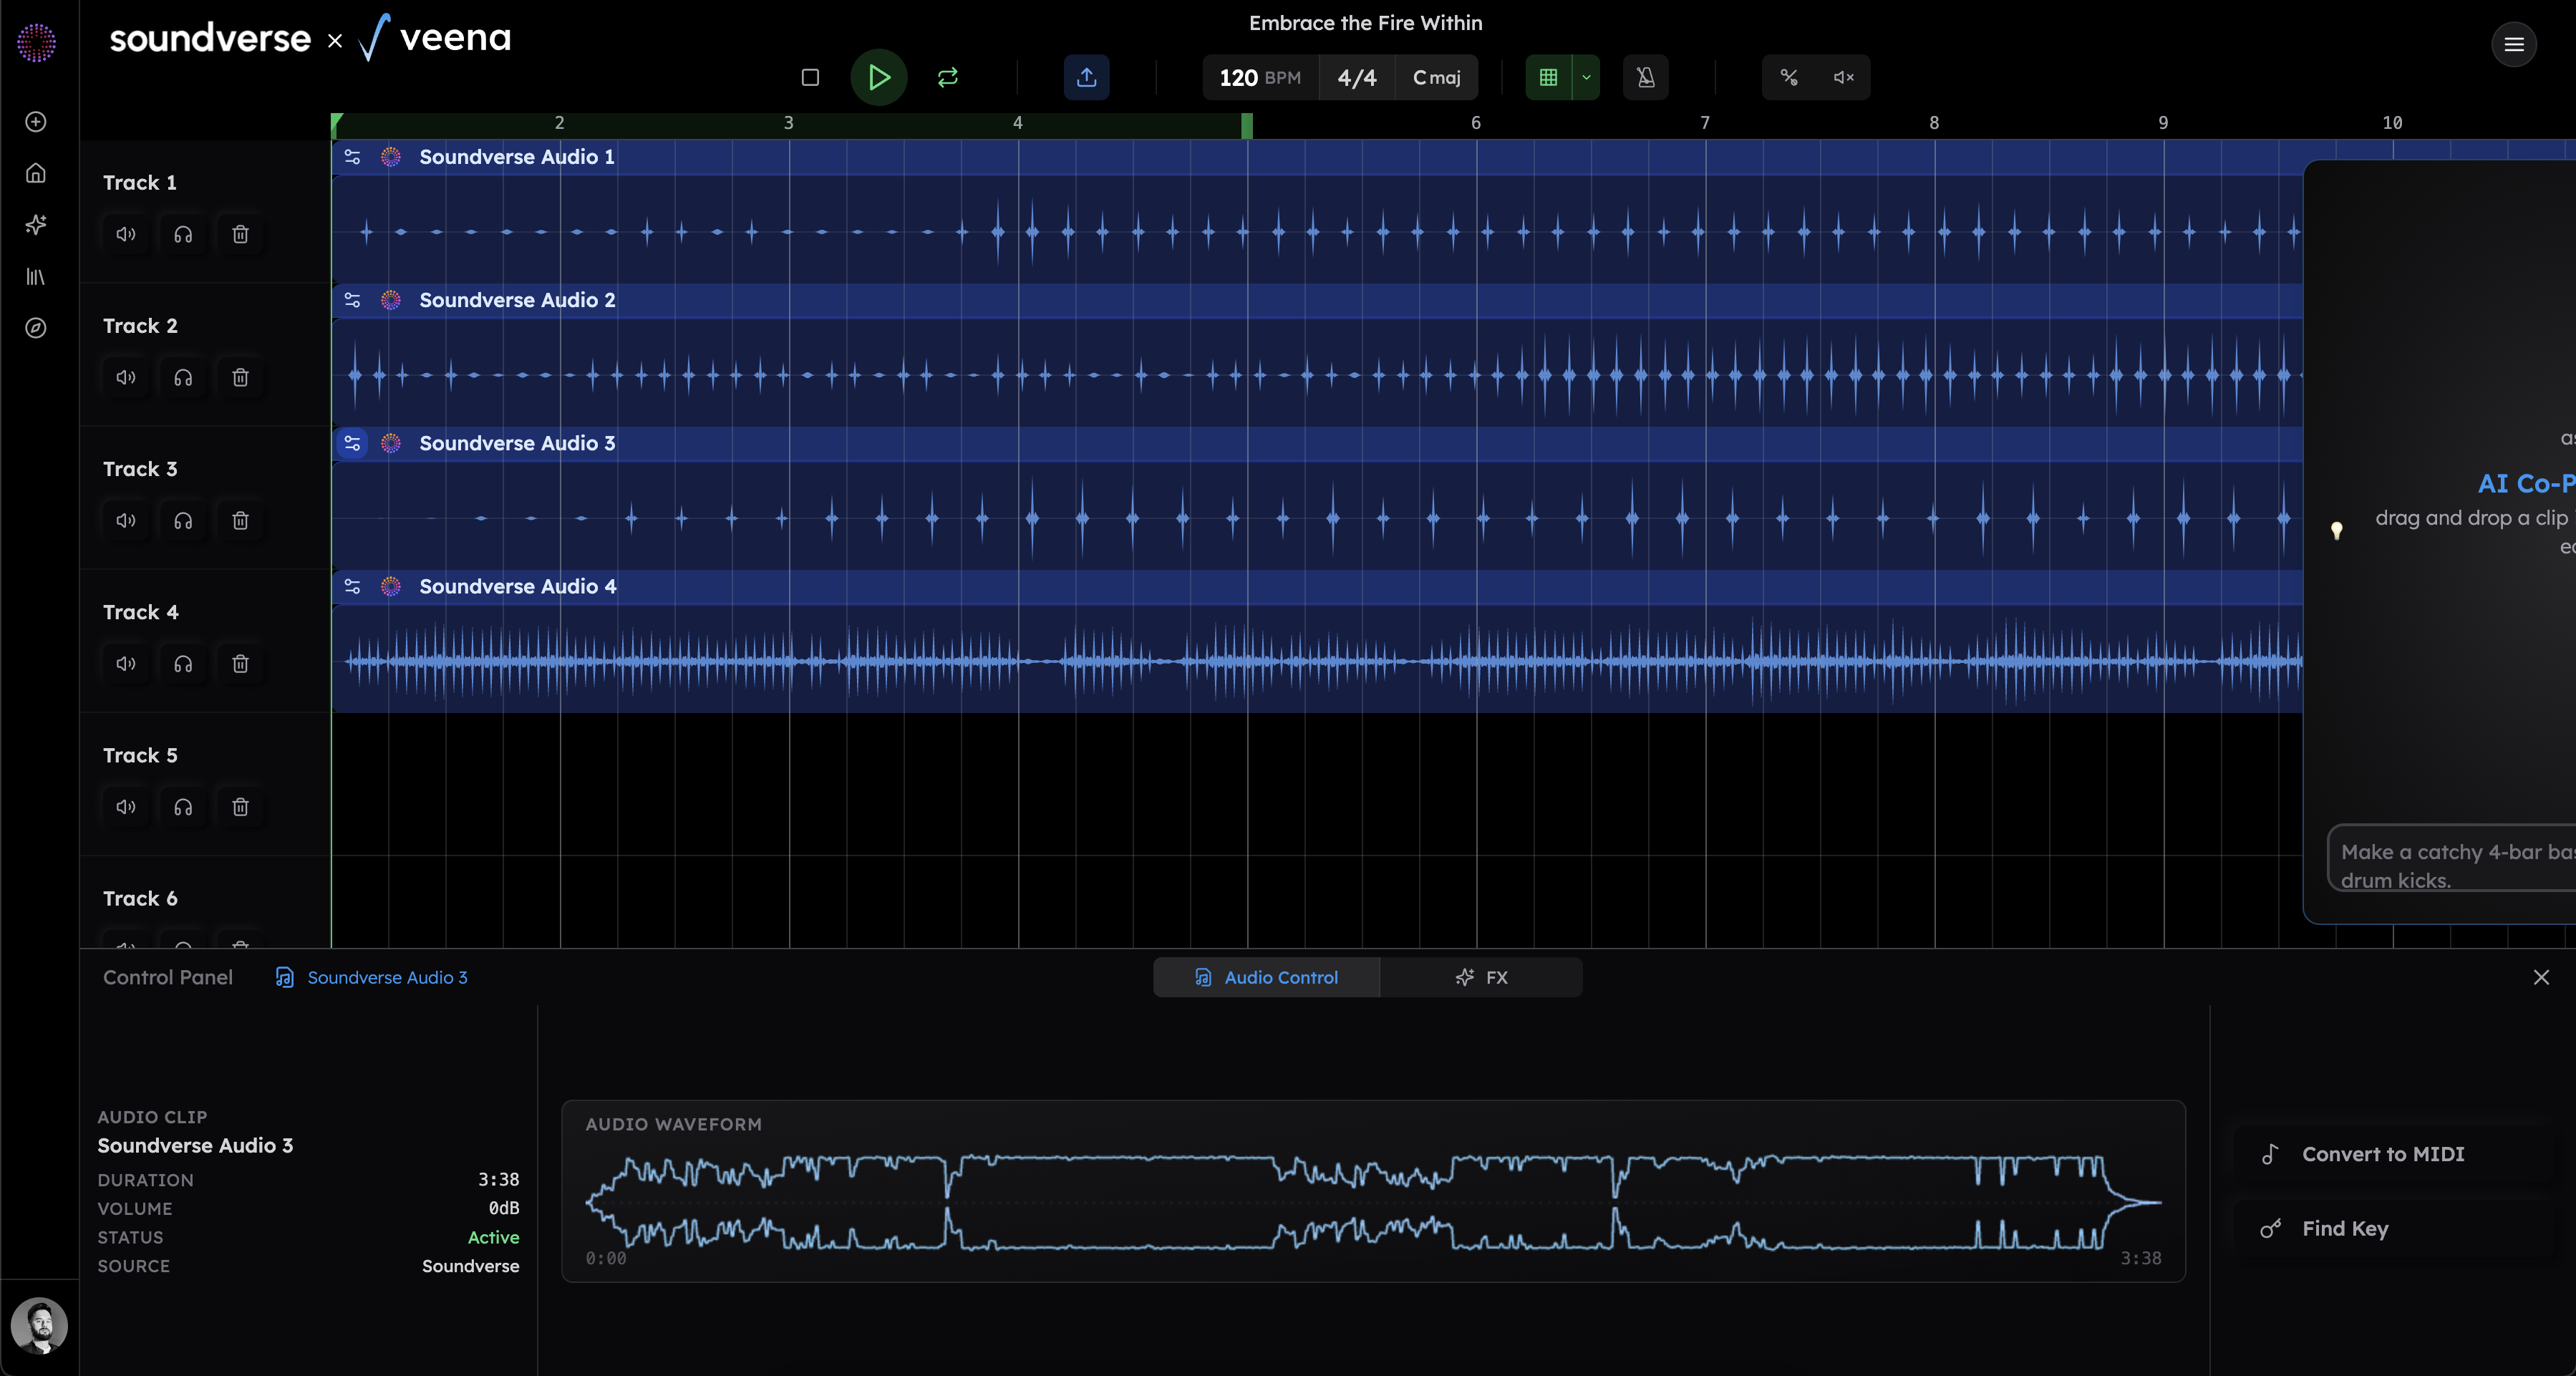Click the export upload icon
2576x1376 pixels.
1087,77
